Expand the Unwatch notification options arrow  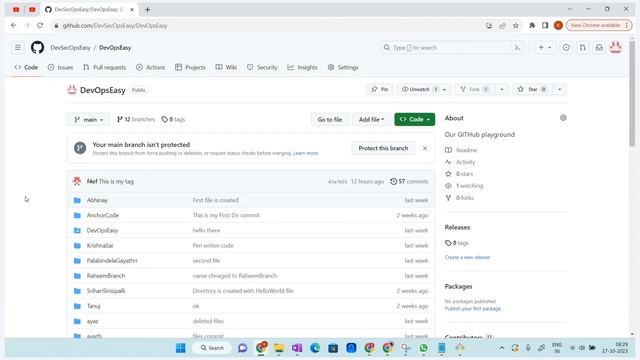[445, 89]
